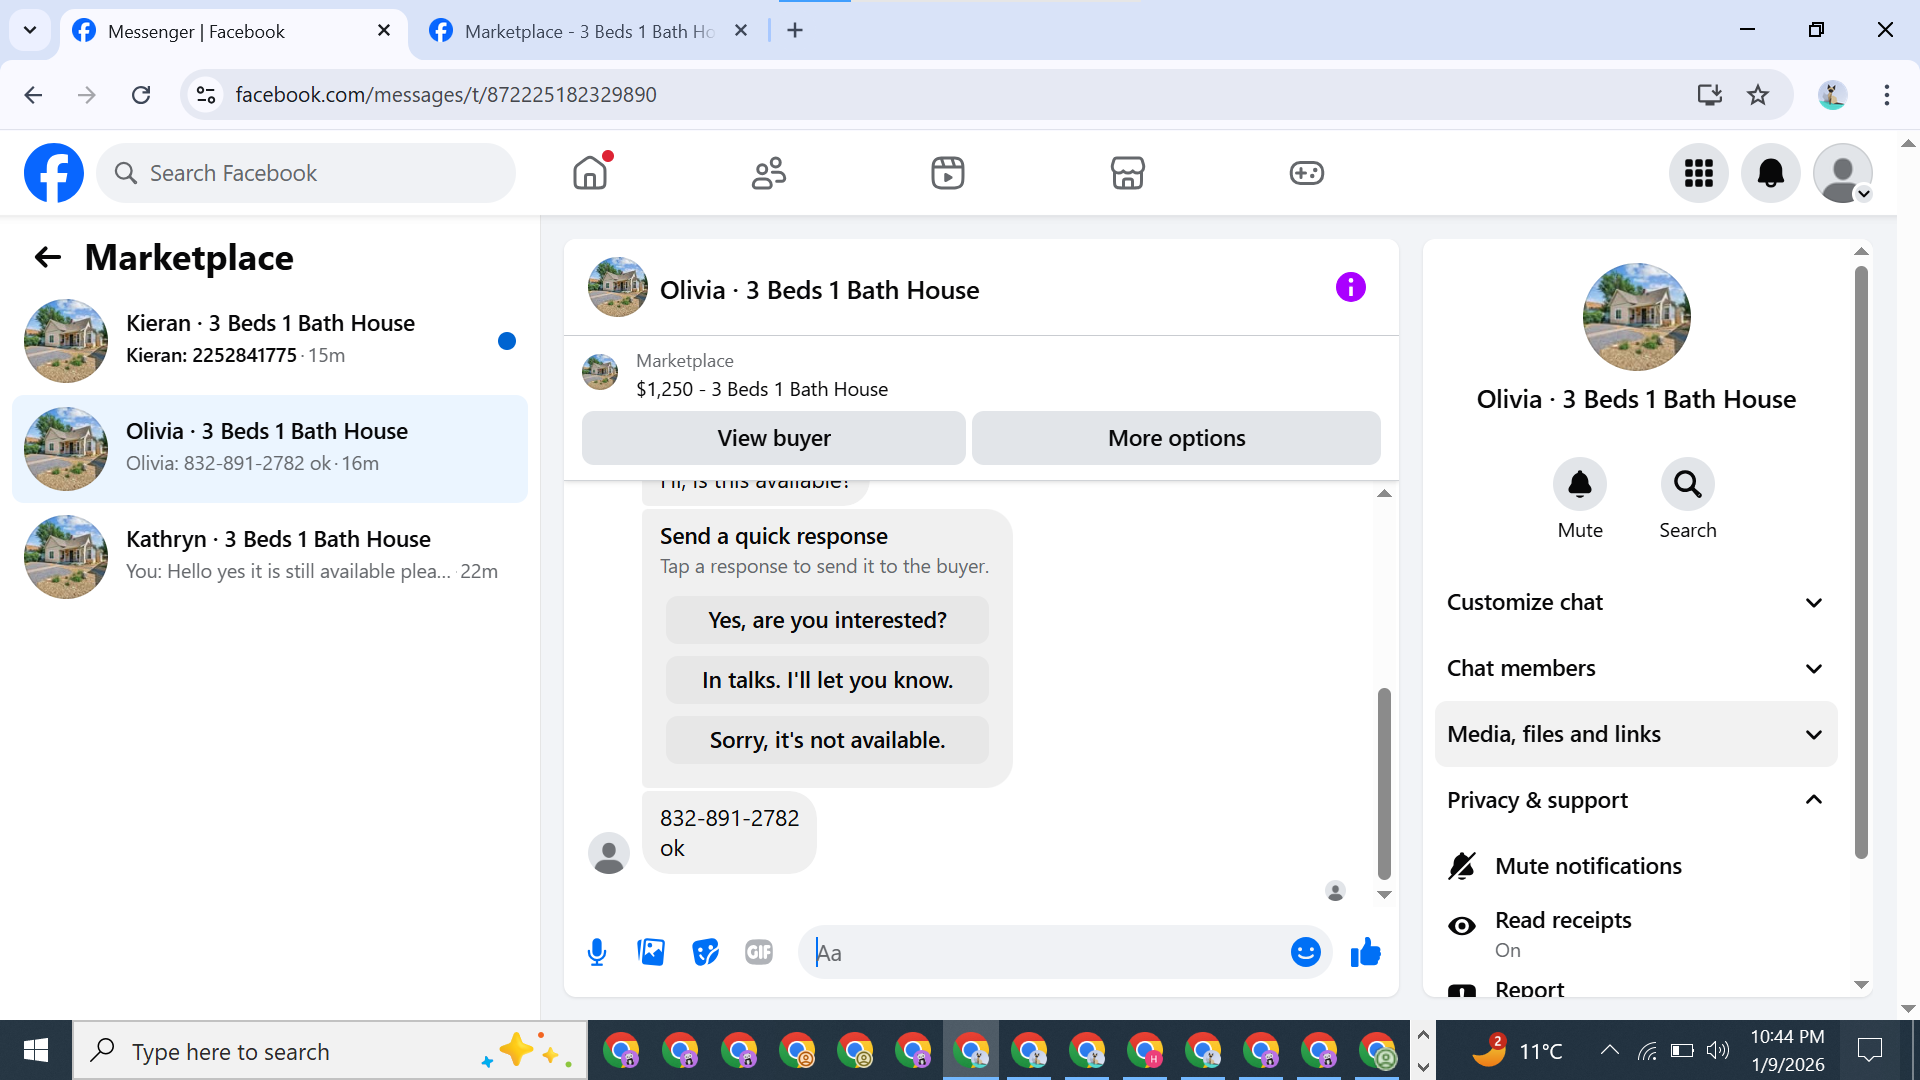Click the View buyer button
Screen dimensions: 1920x1080
pos(773,438)
